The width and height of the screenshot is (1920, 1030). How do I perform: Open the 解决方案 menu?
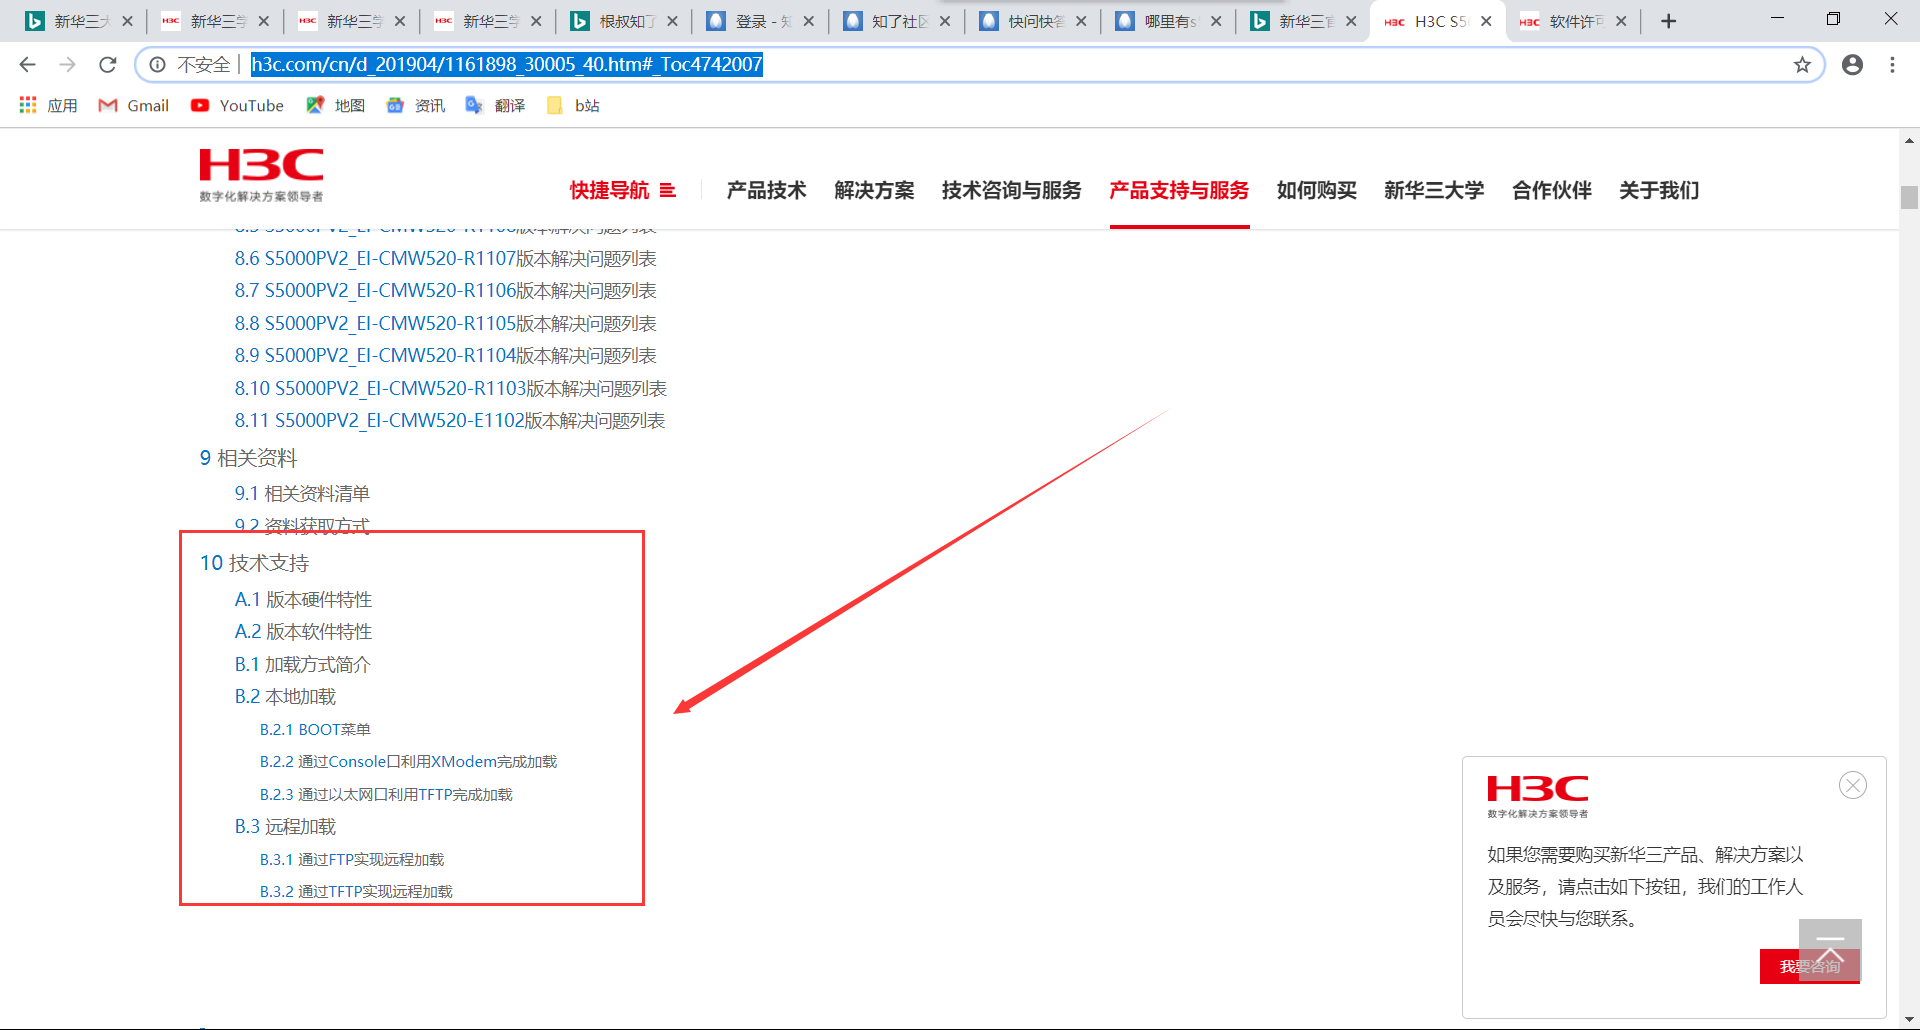tap(875, 190)
